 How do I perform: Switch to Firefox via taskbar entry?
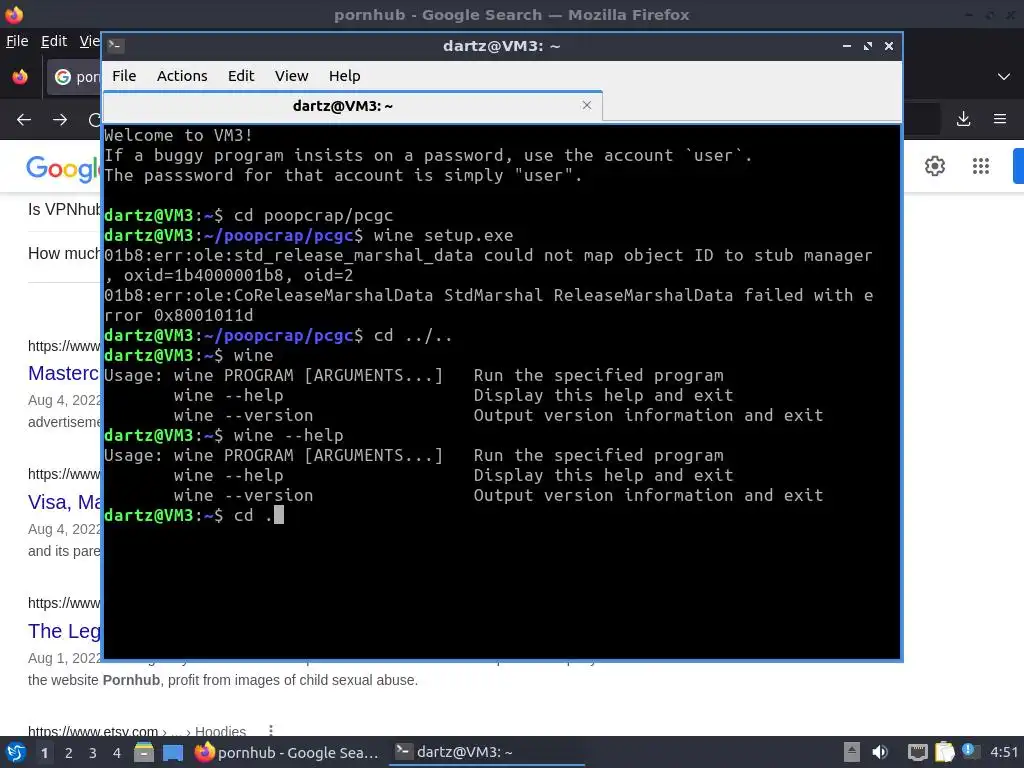tap(287, 752)
